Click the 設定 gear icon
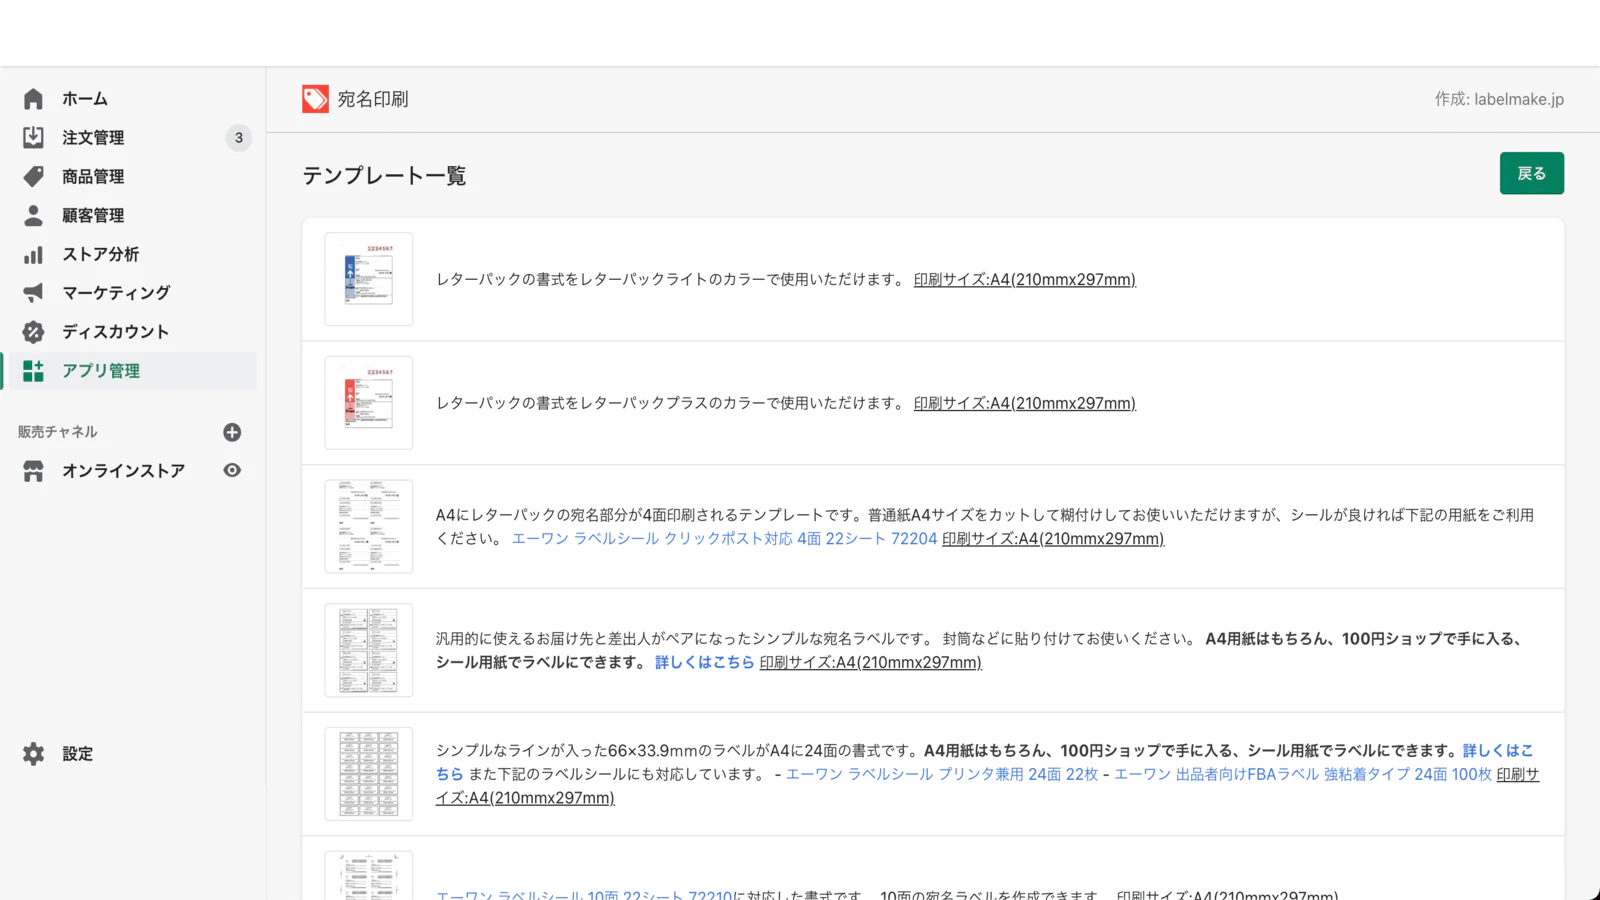This screenshot has height=900, width=1600. coord(33,754)
